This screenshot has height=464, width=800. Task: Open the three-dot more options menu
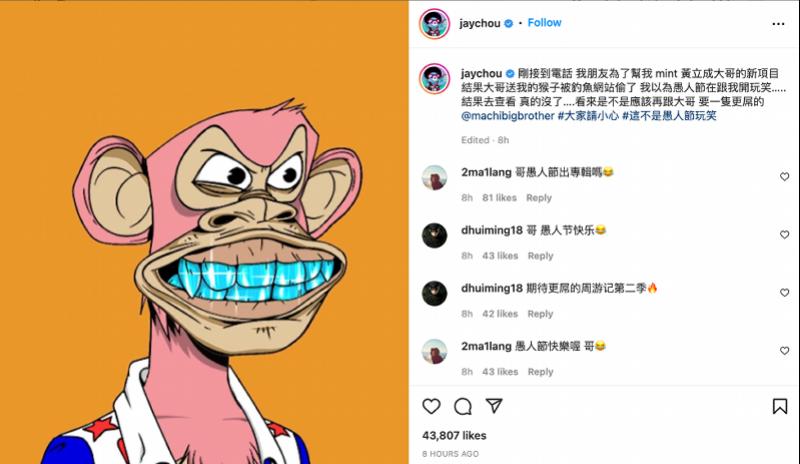pos(778,23)
